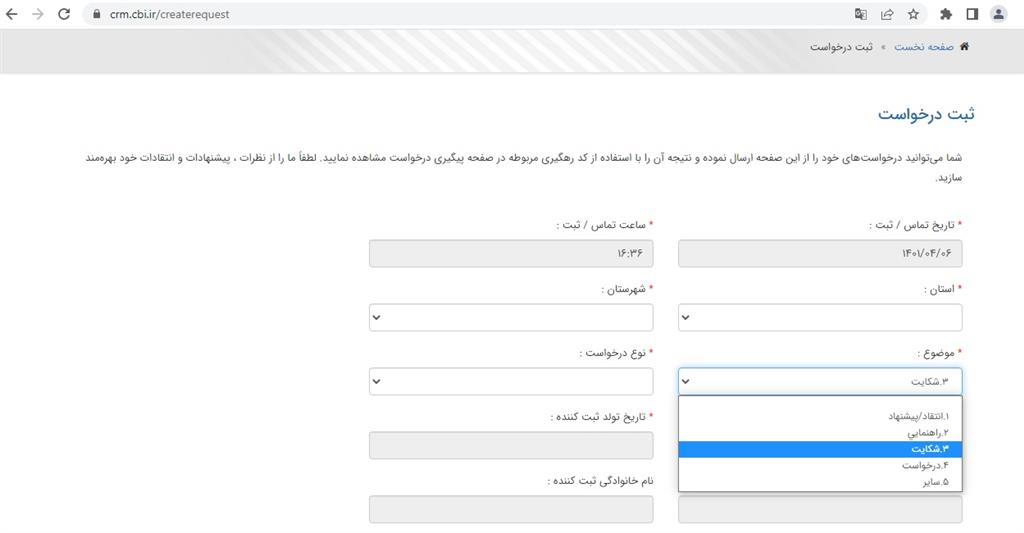Viewport: 1024px width, 533px height.
Task: Bookmark this page with the star icon
Action: pyautogui.click(x=913, y=14)
